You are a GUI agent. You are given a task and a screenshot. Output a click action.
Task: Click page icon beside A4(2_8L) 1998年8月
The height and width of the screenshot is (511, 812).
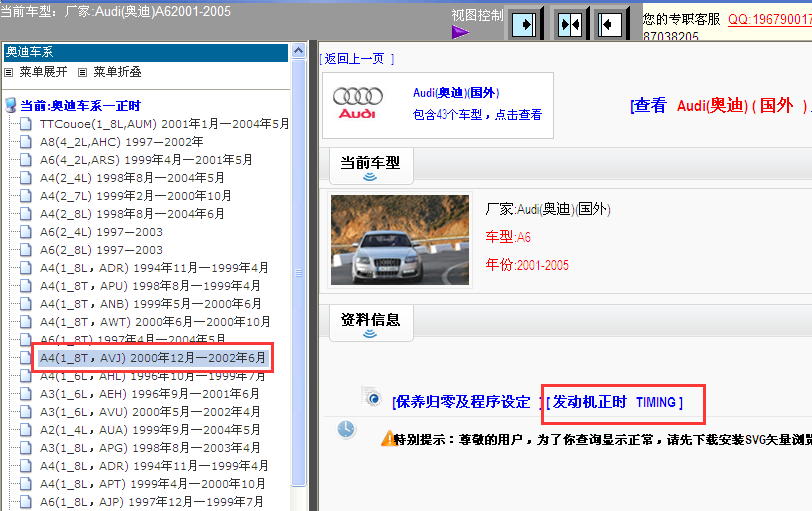point(25,213)
